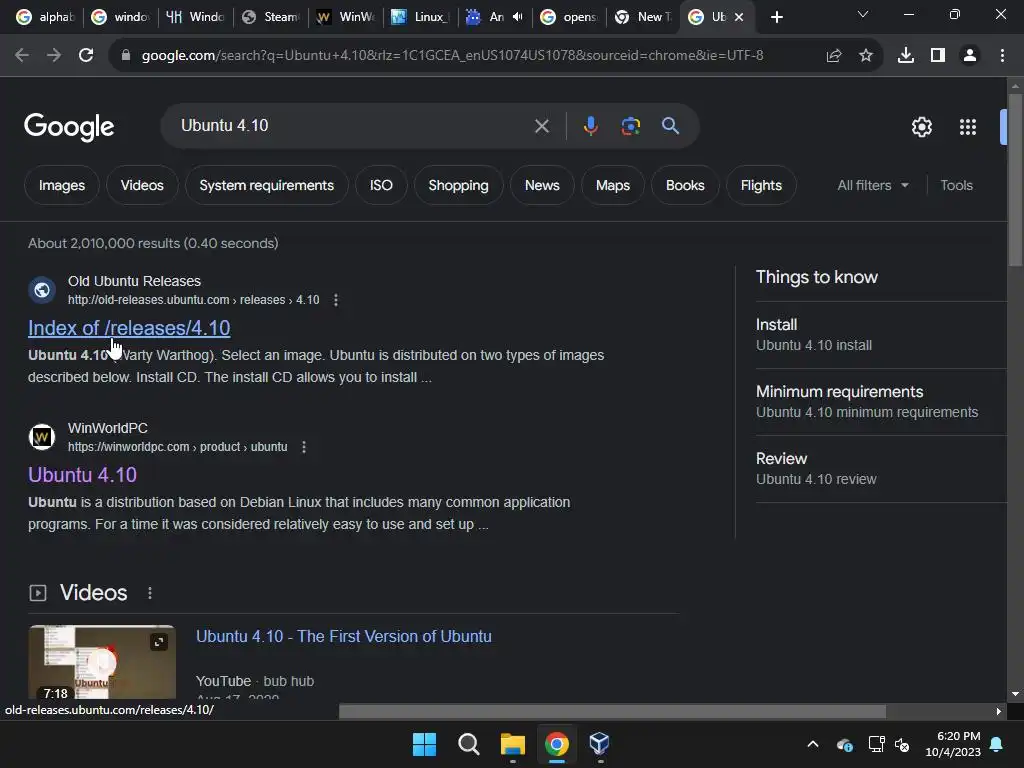1024x768 pixels.
Task: Select the System requirements chip
Action: click(266, 185)
